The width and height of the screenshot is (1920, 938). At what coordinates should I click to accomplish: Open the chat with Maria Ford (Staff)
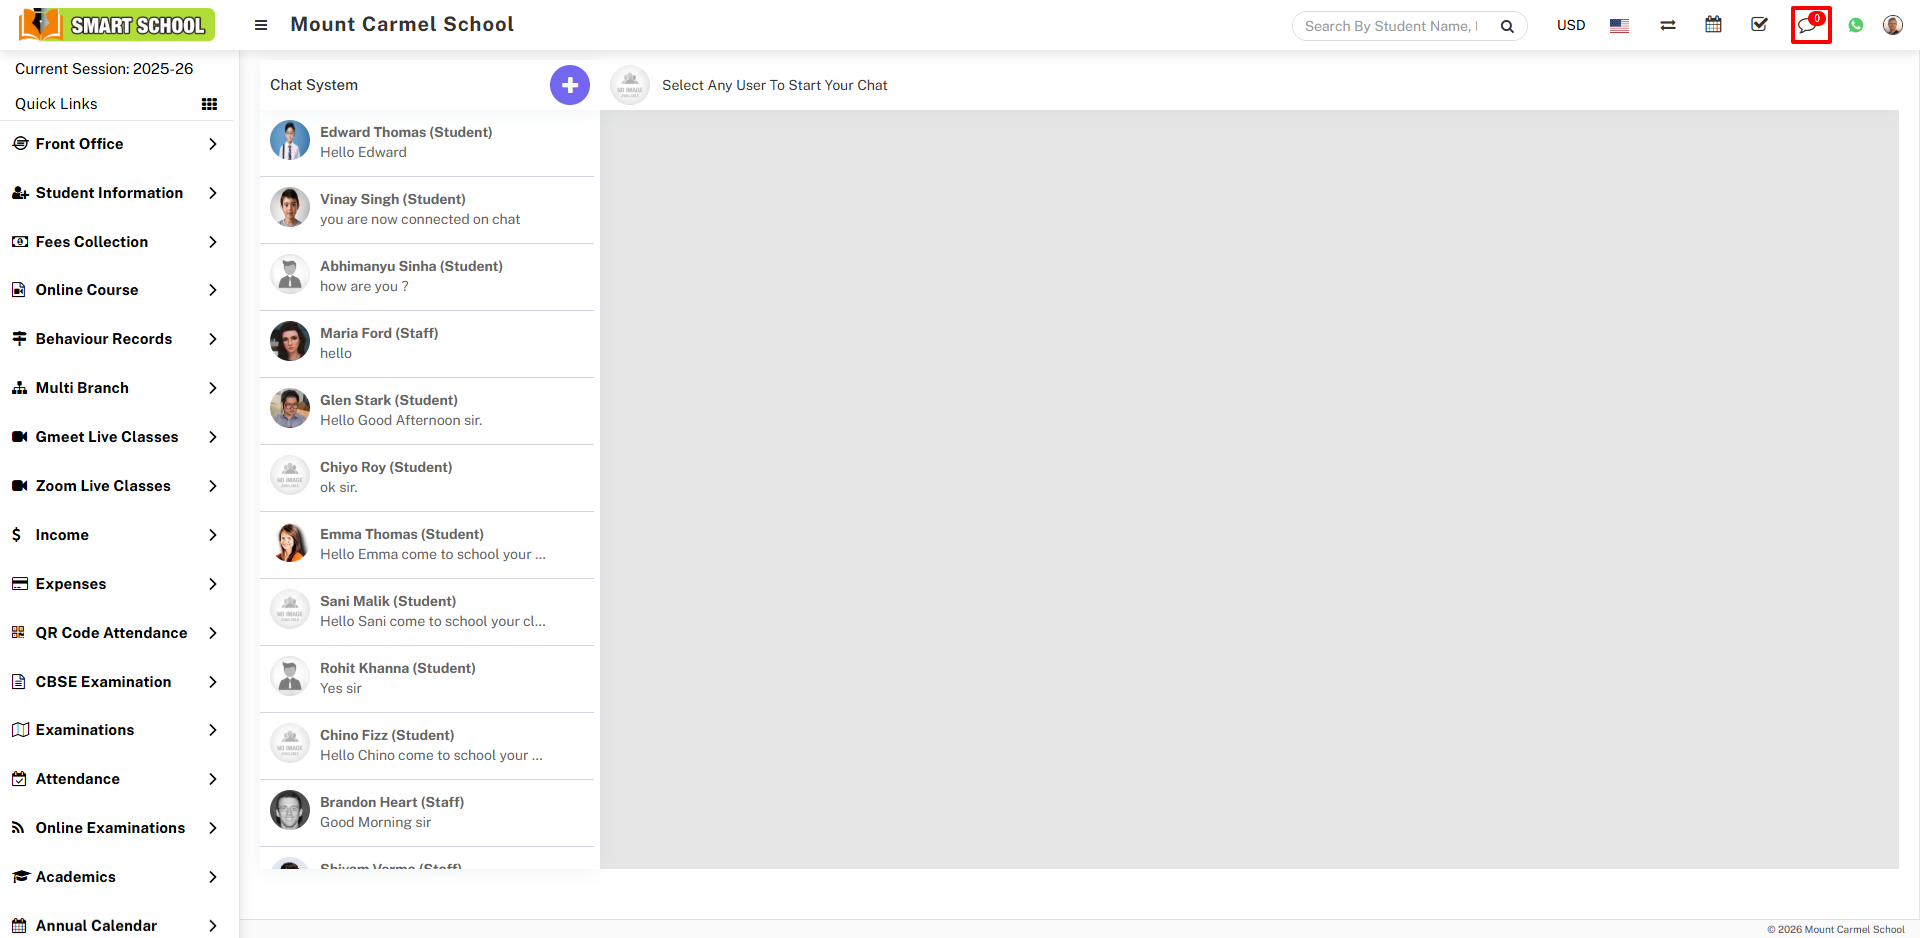[427, 343]
